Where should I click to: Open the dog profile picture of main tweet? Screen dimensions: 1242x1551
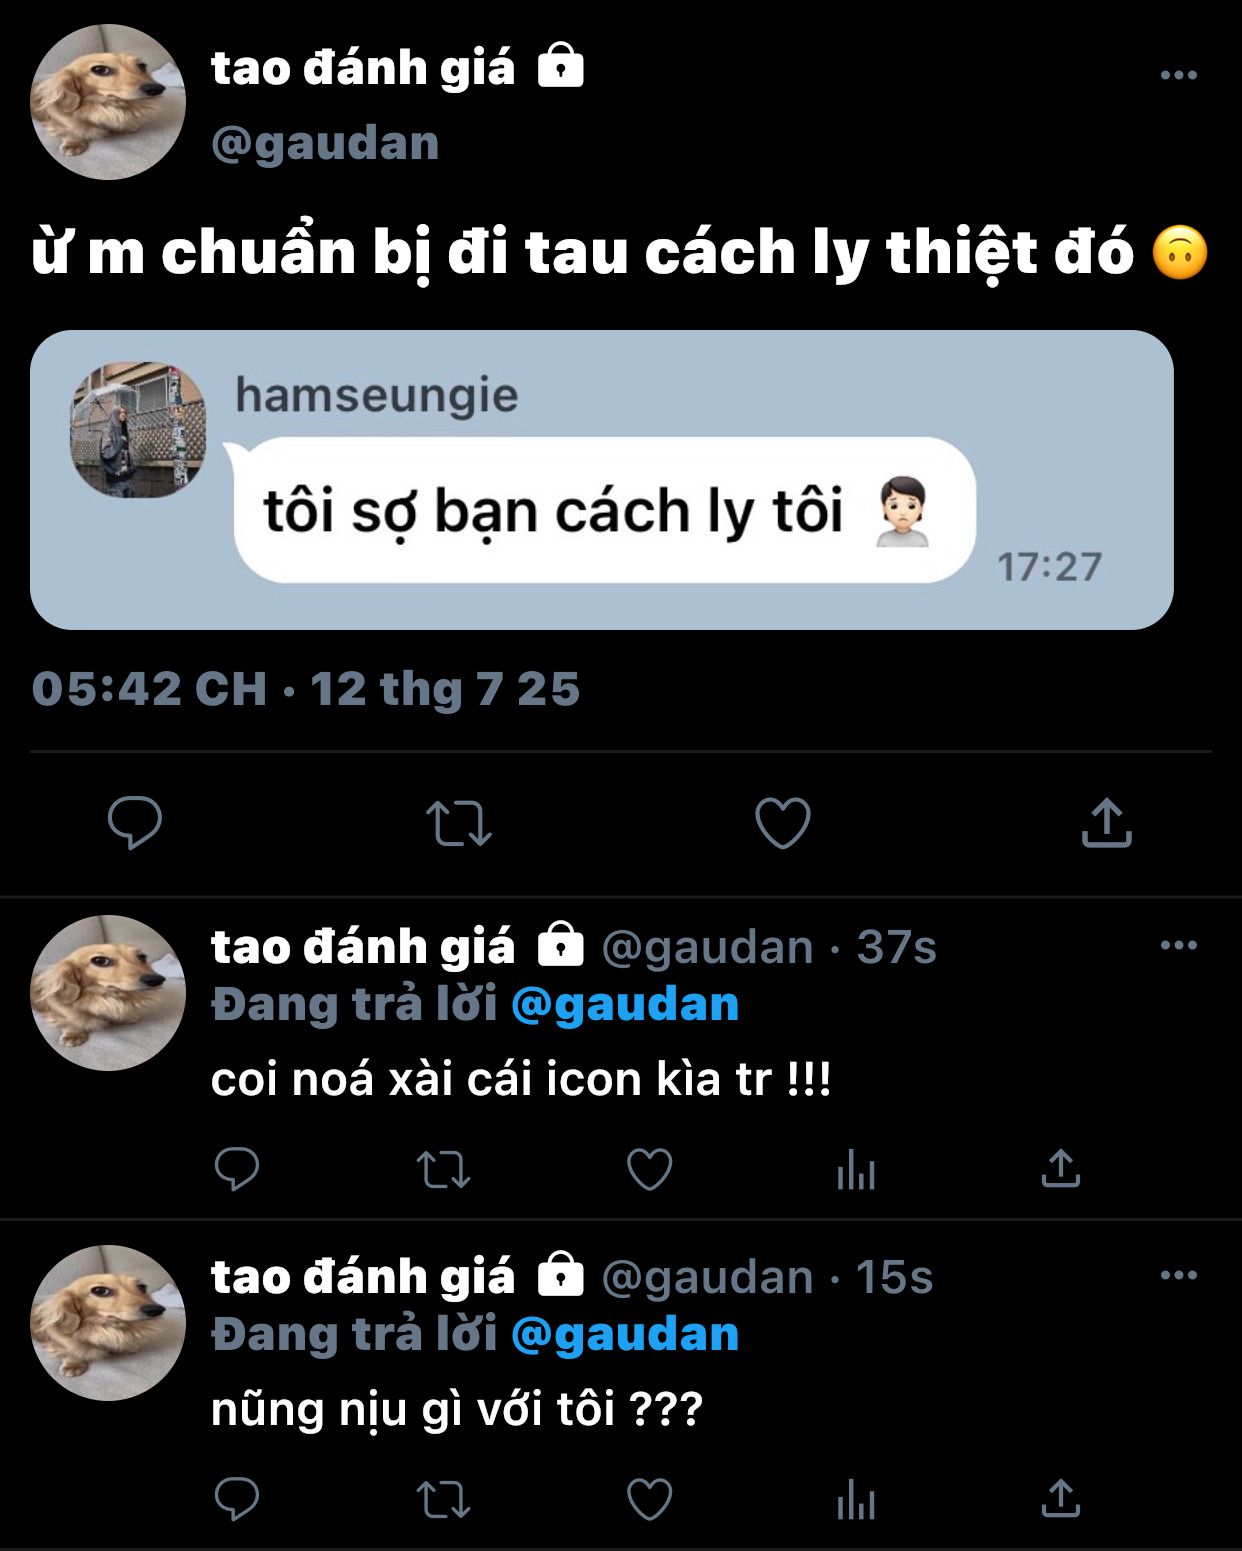coord(108,102)
